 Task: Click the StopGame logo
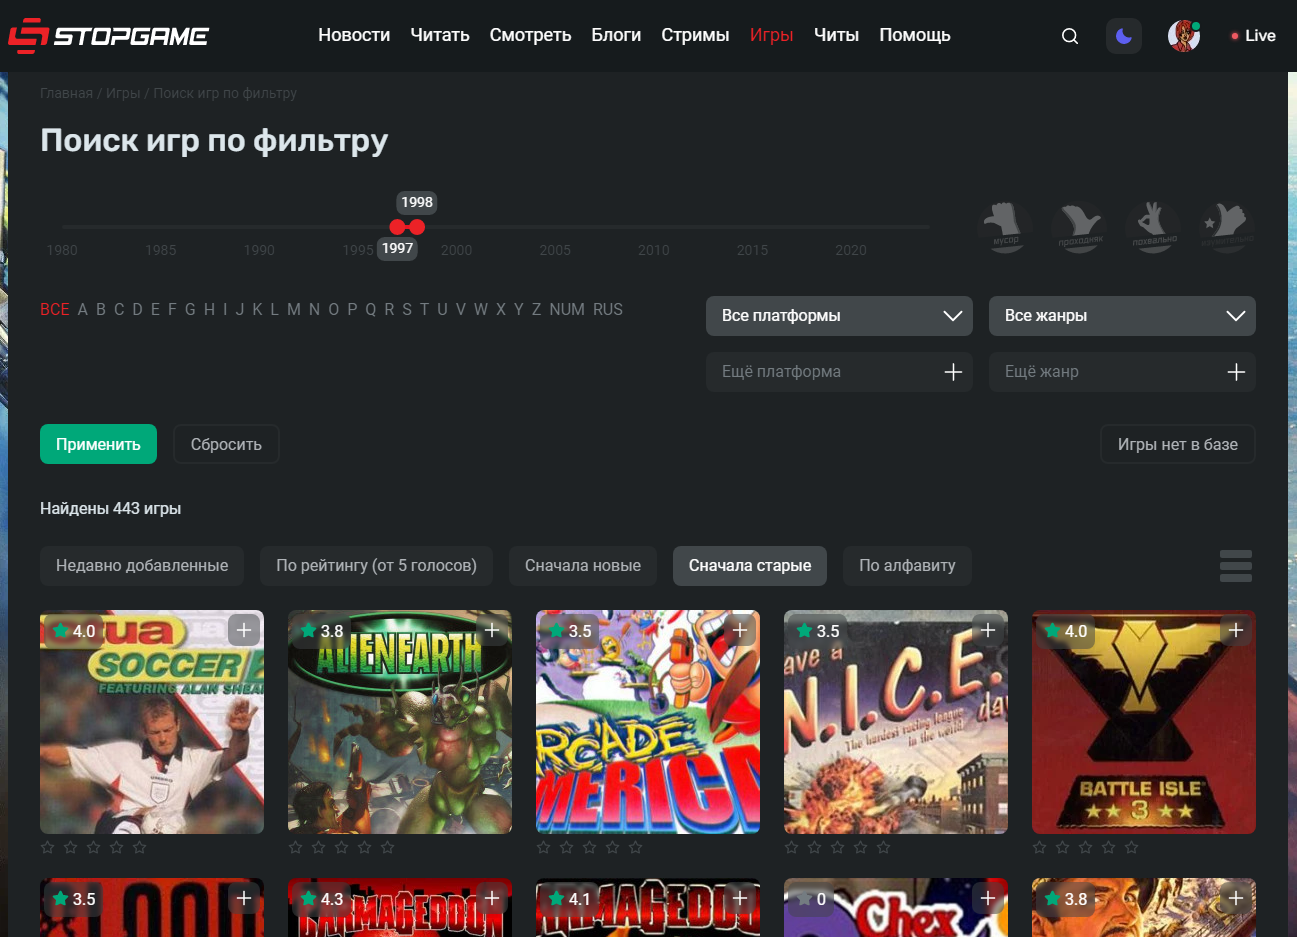point(108,36)
